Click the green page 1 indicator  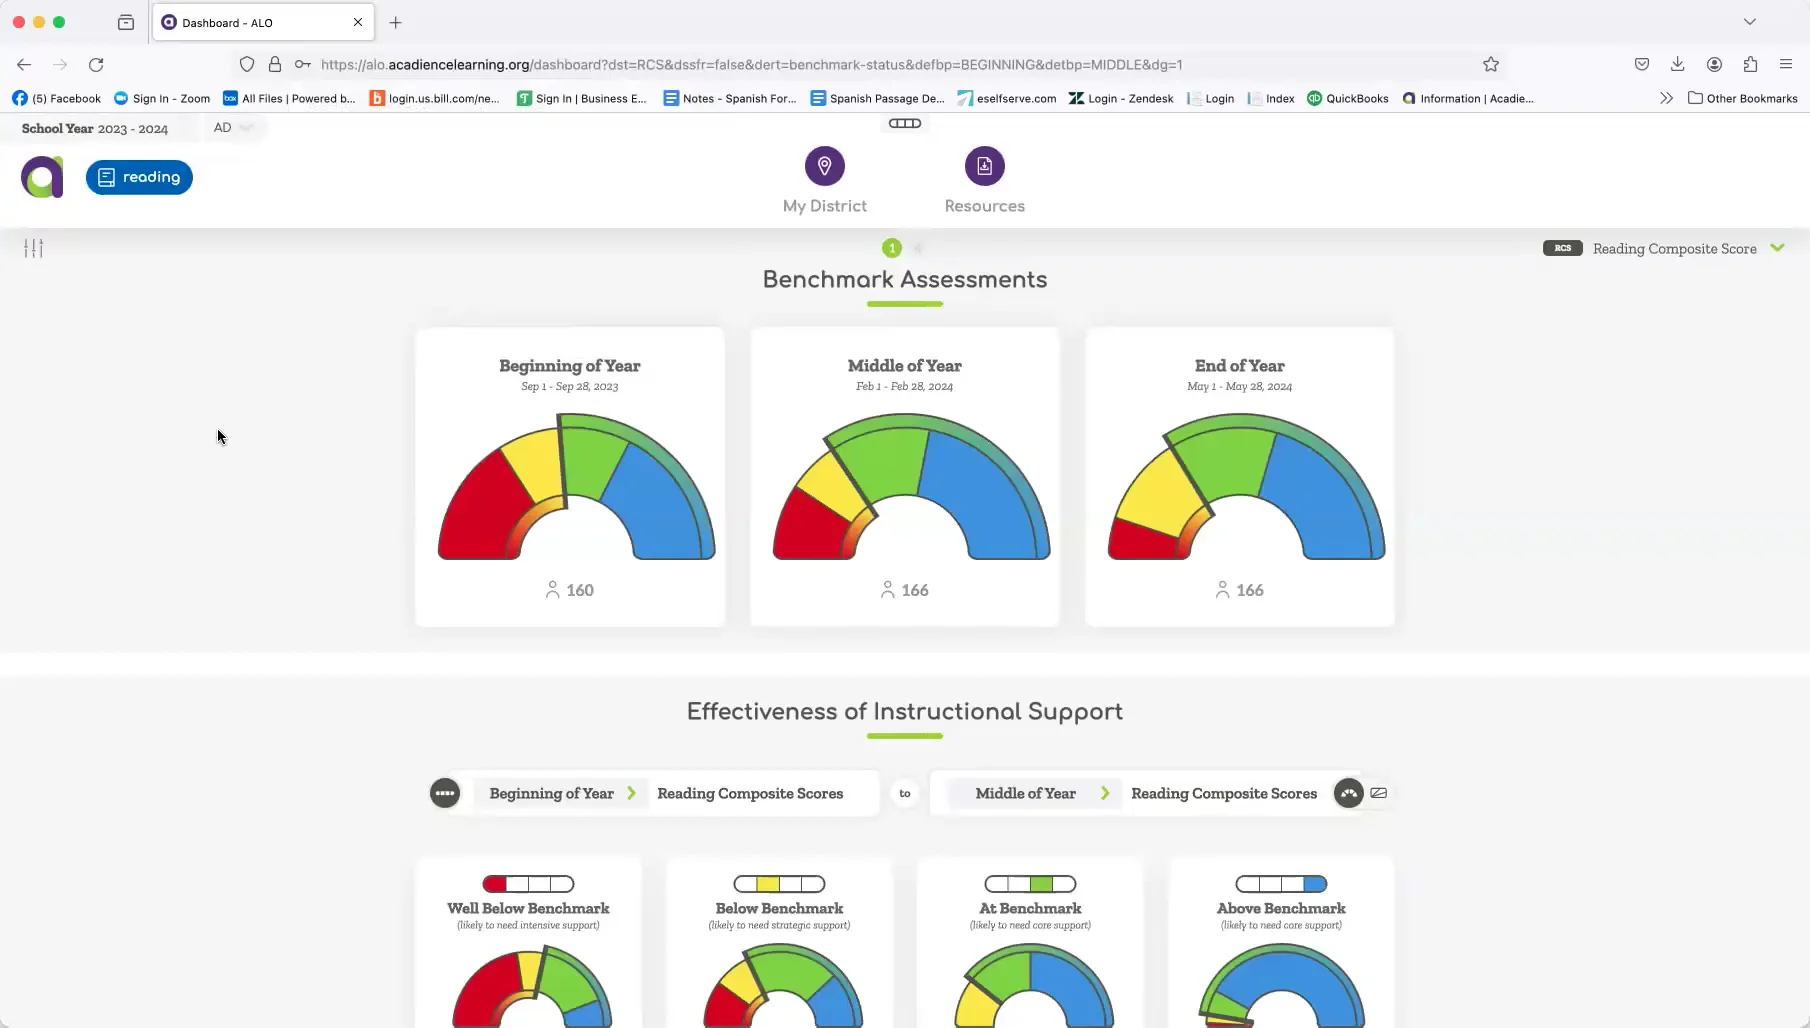coord(892,248)
